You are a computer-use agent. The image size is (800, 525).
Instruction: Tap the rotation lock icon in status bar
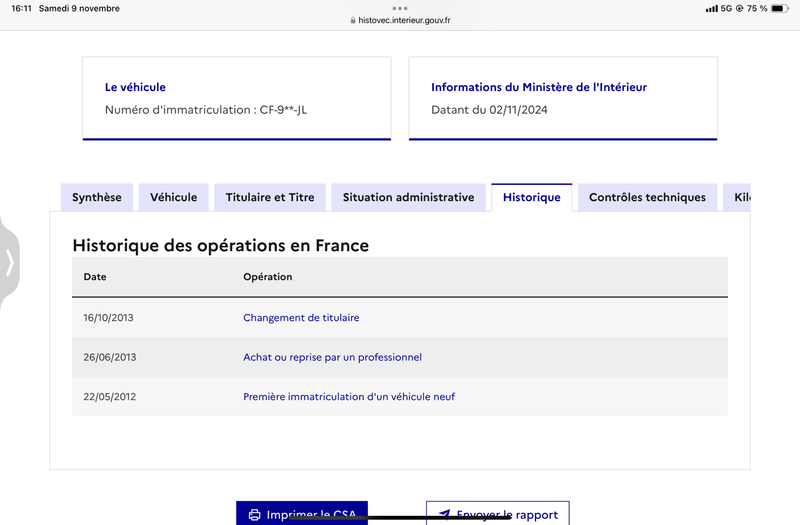point(739,8)
